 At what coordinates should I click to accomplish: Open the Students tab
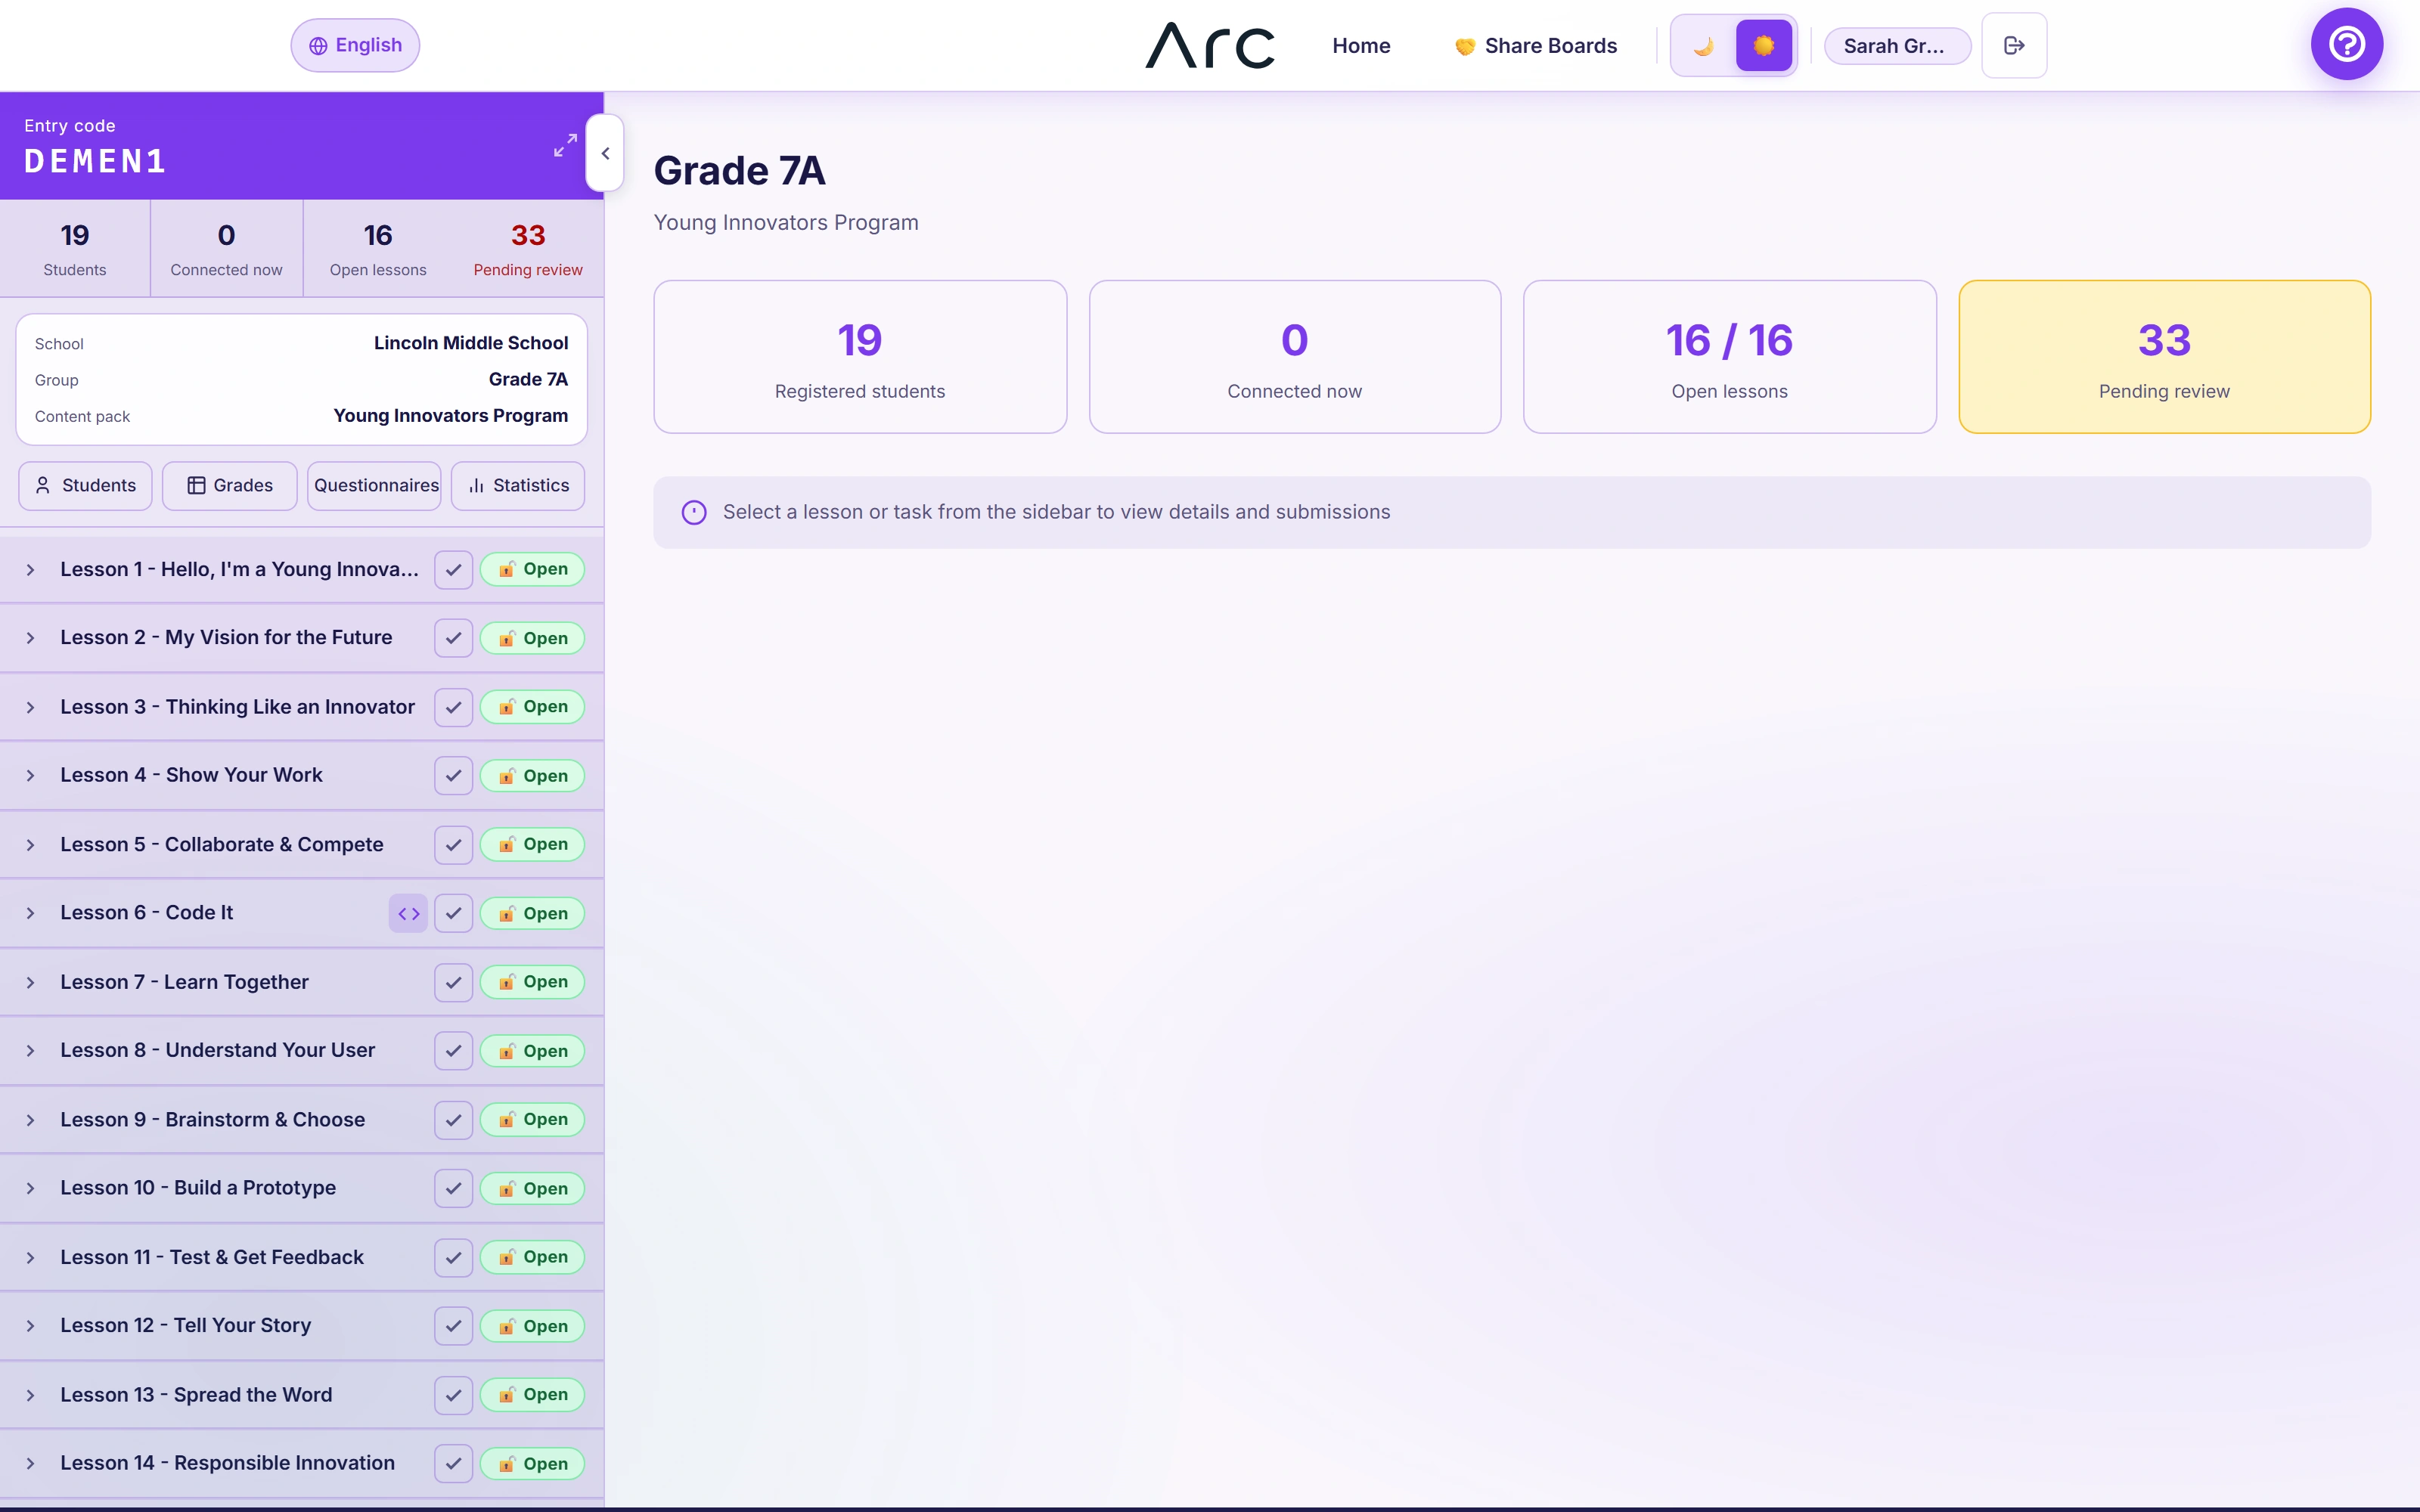[85, 485]
